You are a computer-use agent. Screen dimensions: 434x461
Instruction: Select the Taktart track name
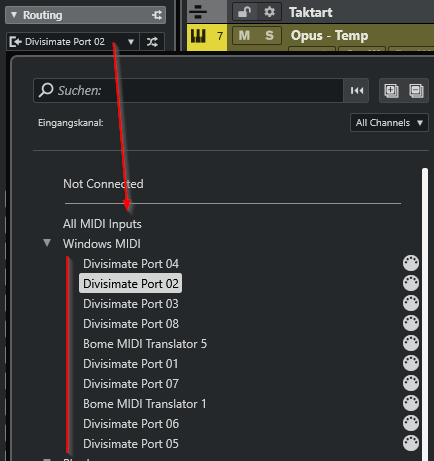tap(310, 13)
